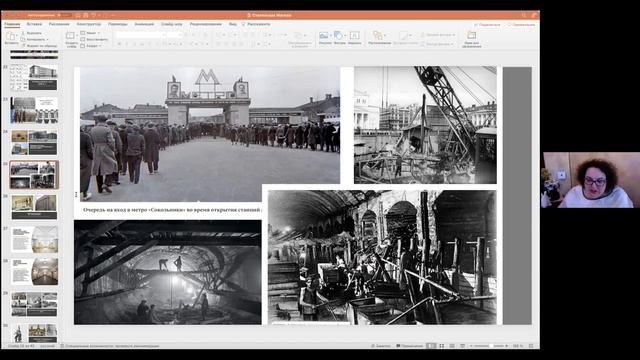
Task: Click the caption text about Сокольники queue
Action: coord(172,210)
